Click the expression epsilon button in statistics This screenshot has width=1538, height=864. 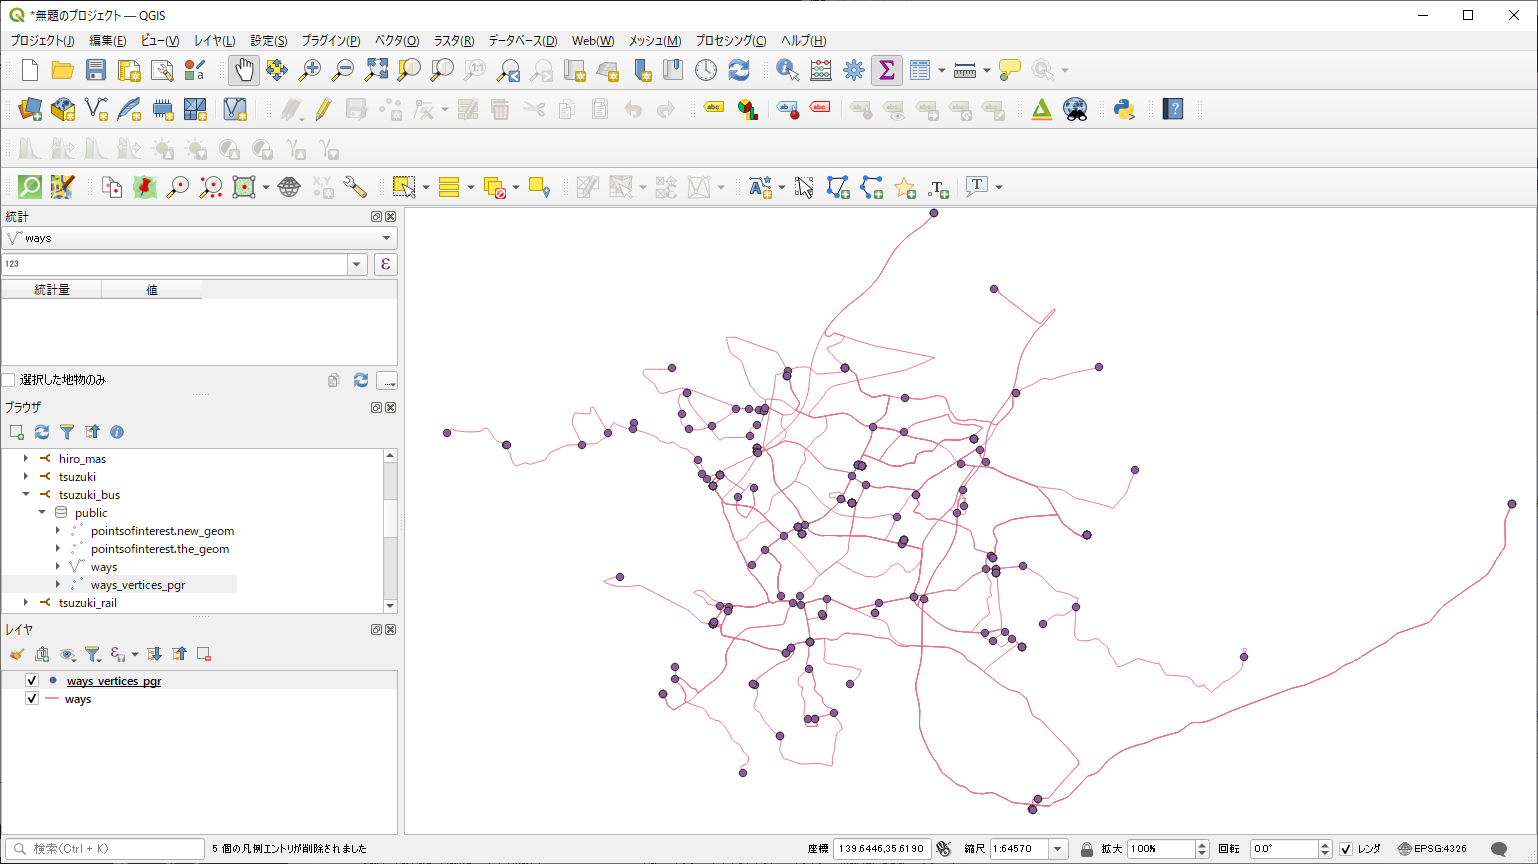pyautogui.click(x=385, y=264)
